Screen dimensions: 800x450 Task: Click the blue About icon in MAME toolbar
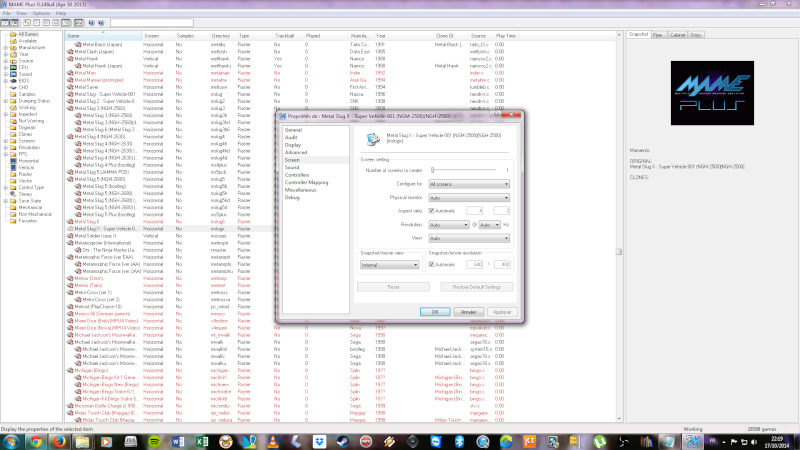pos(91,23)
